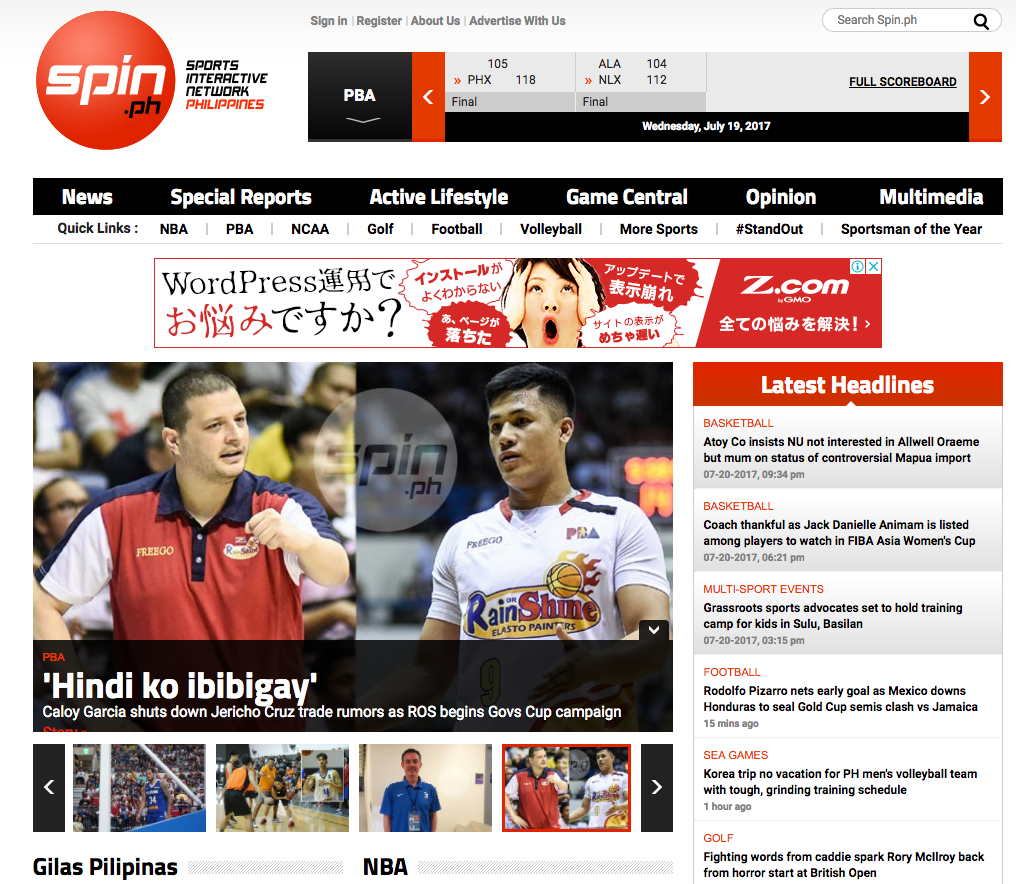Read Rory McIlroy caddie headline
Screen dimensions: 1016x884
pos(844,865)
